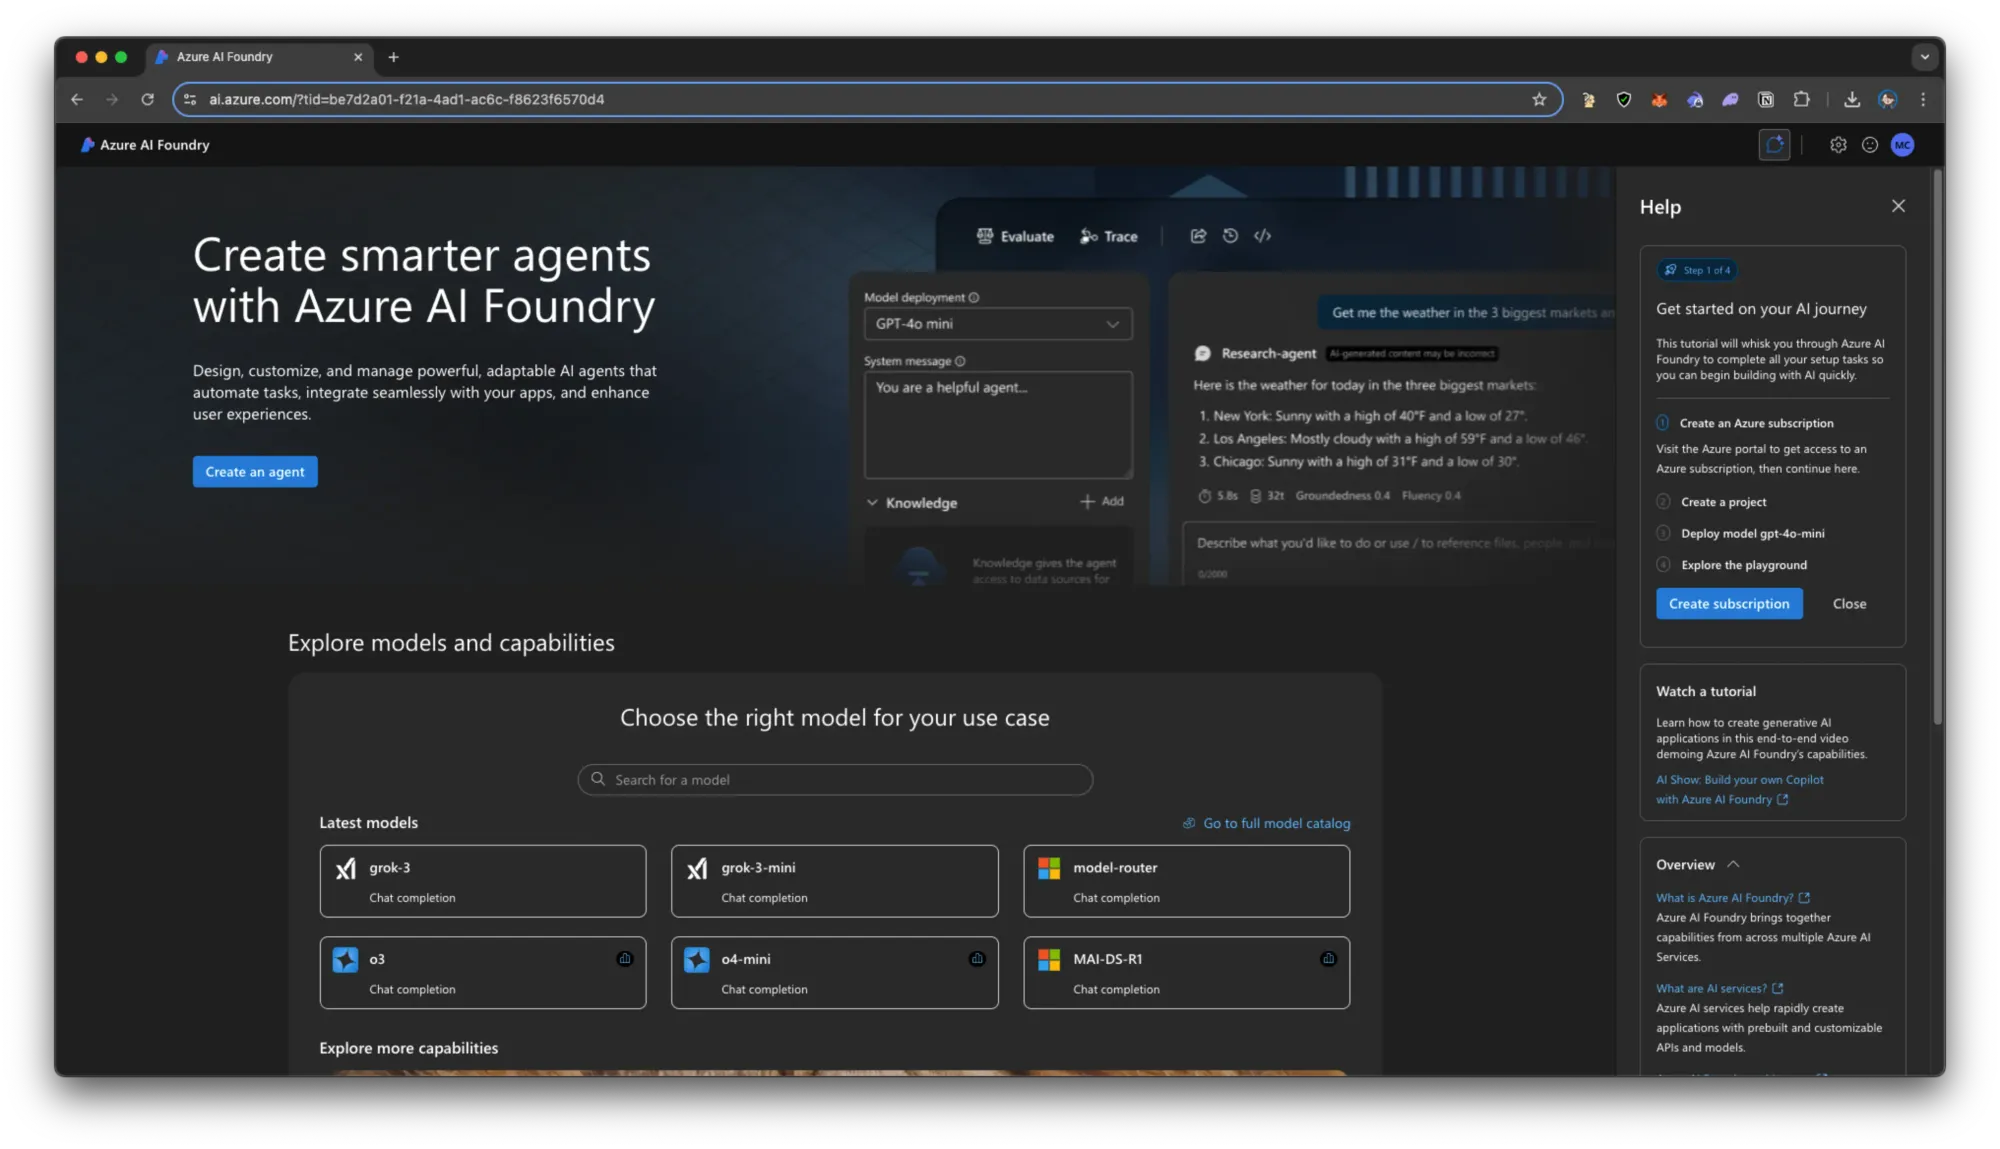2000x1149 pixels.
Task: Click the browser back arrow
Action: pyautogui.click(x=77, y=99)
